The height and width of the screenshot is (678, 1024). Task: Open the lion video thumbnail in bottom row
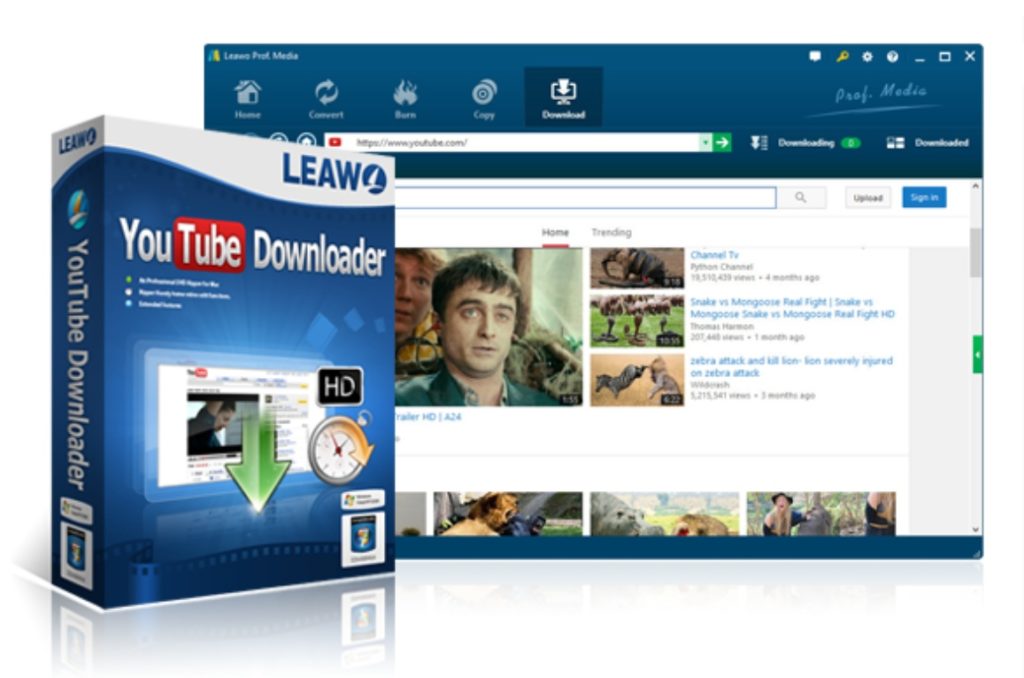pos(508,514)
